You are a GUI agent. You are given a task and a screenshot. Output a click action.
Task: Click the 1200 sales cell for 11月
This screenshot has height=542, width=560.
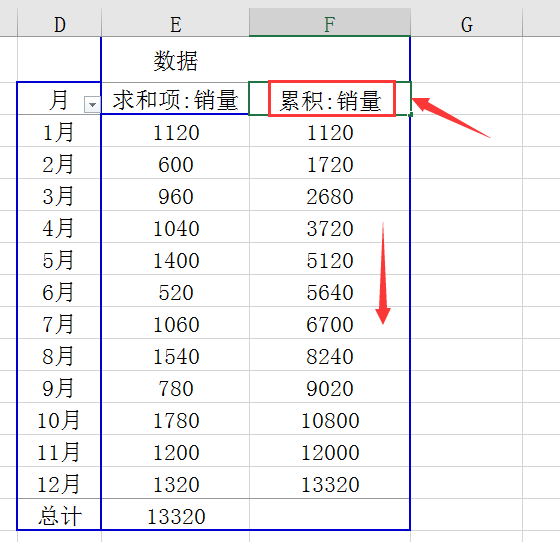pos(175,451)
